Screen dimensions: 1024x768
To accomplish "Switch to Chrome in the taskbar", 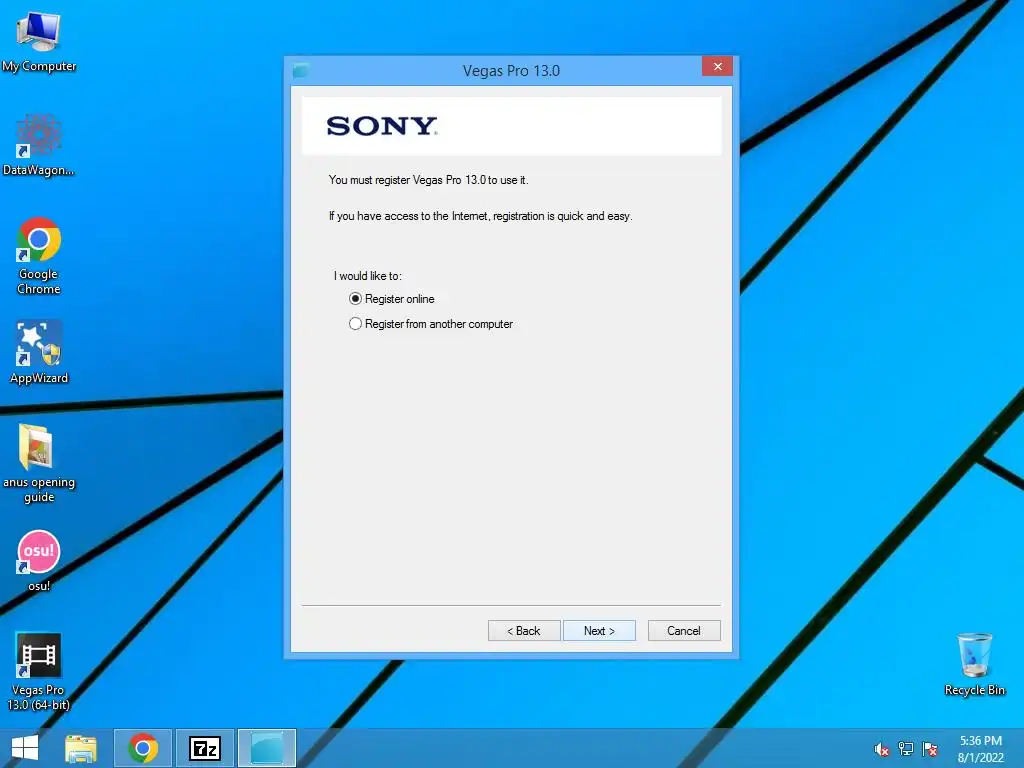I will (x=143, y=748).
